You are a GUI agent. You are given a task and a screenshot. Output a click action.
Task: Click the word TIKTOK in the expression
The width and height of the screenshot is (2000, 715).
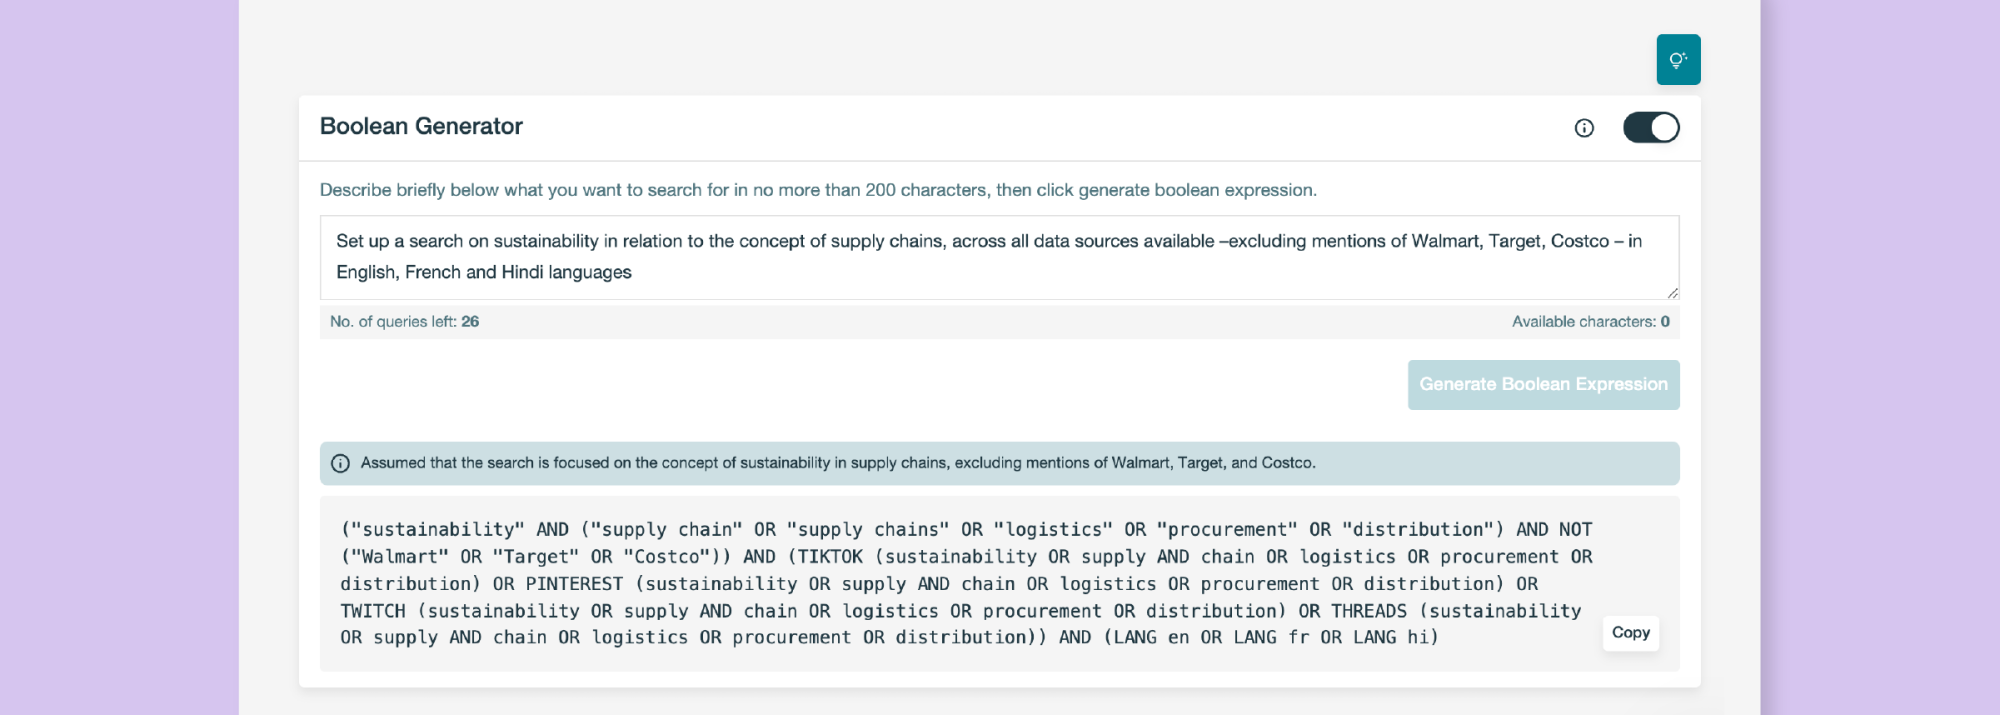click(x=830, y=557)
